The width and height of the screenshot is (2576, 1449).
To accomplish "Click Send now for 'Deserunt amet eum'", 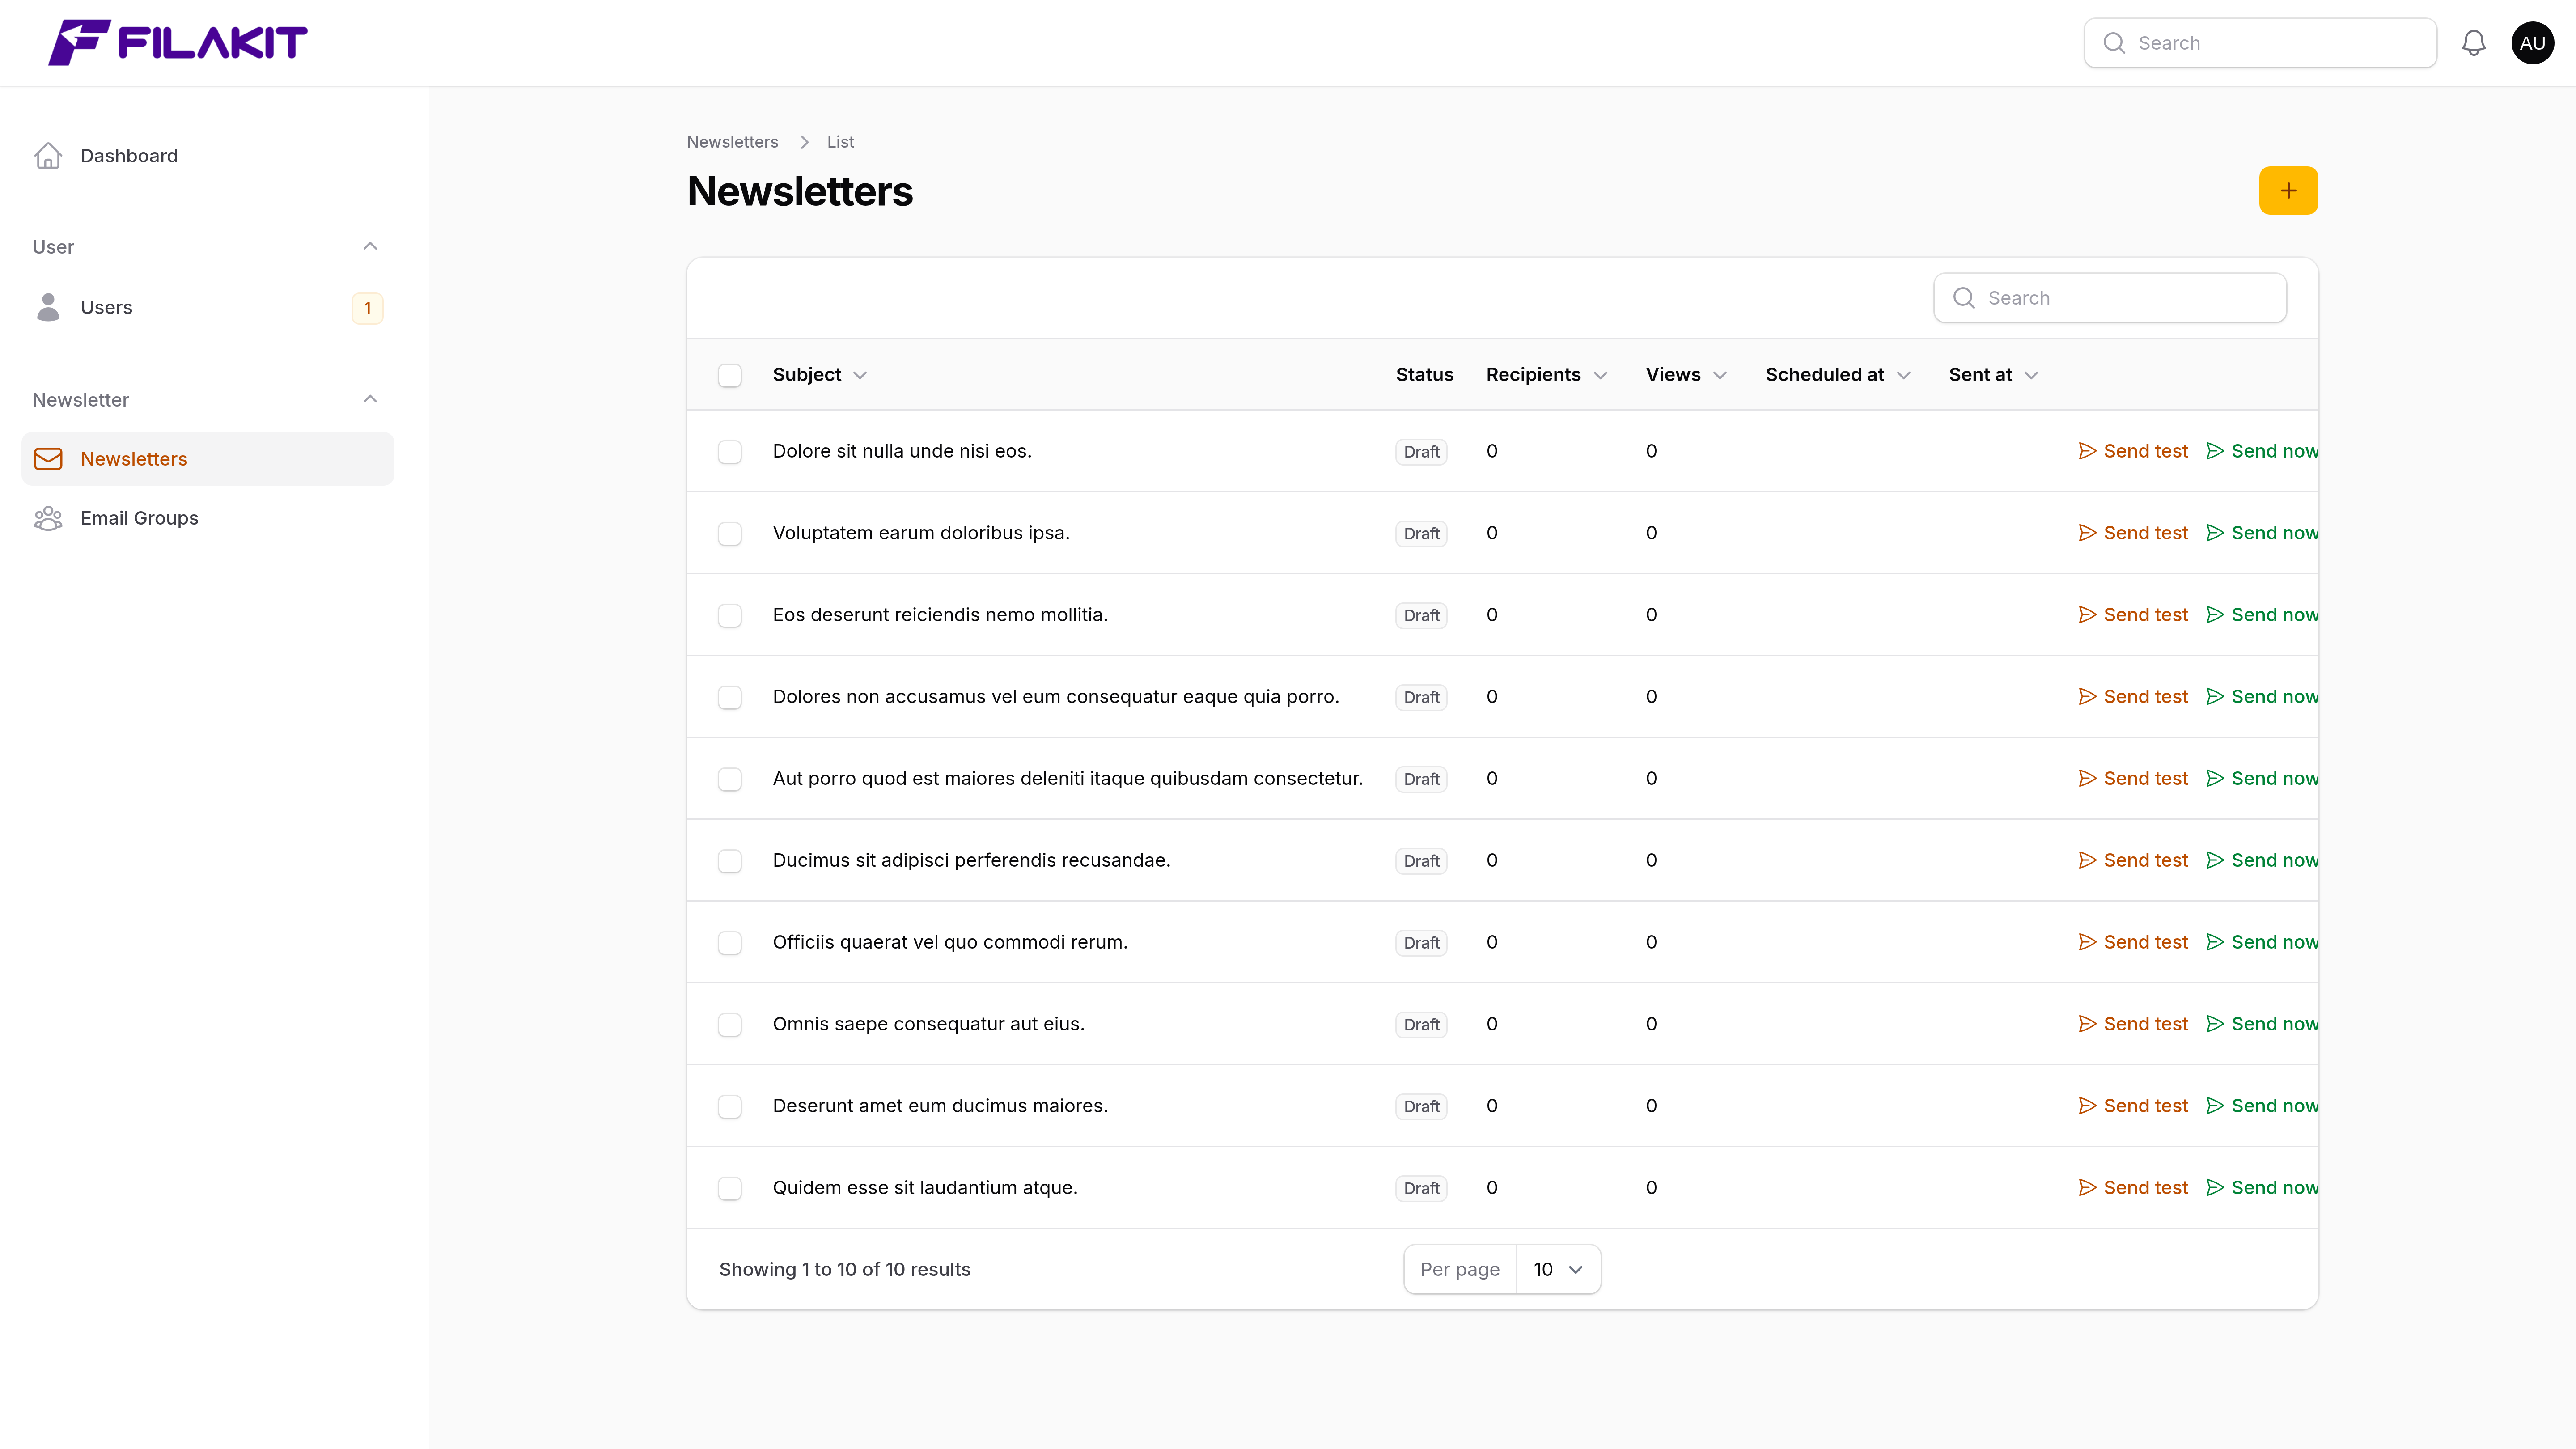I will pos(2262,1106).
